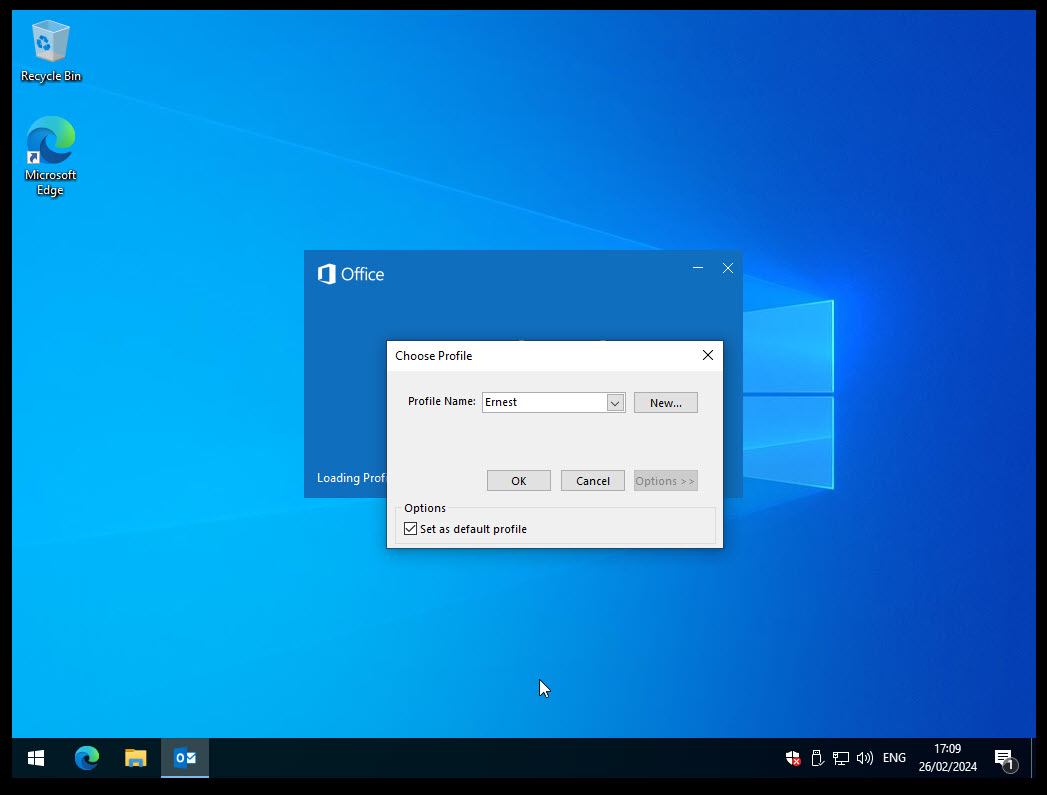Open the network status tray icon
The width and height of the screenshot is (1047, 795).
(x=841, y=758)
